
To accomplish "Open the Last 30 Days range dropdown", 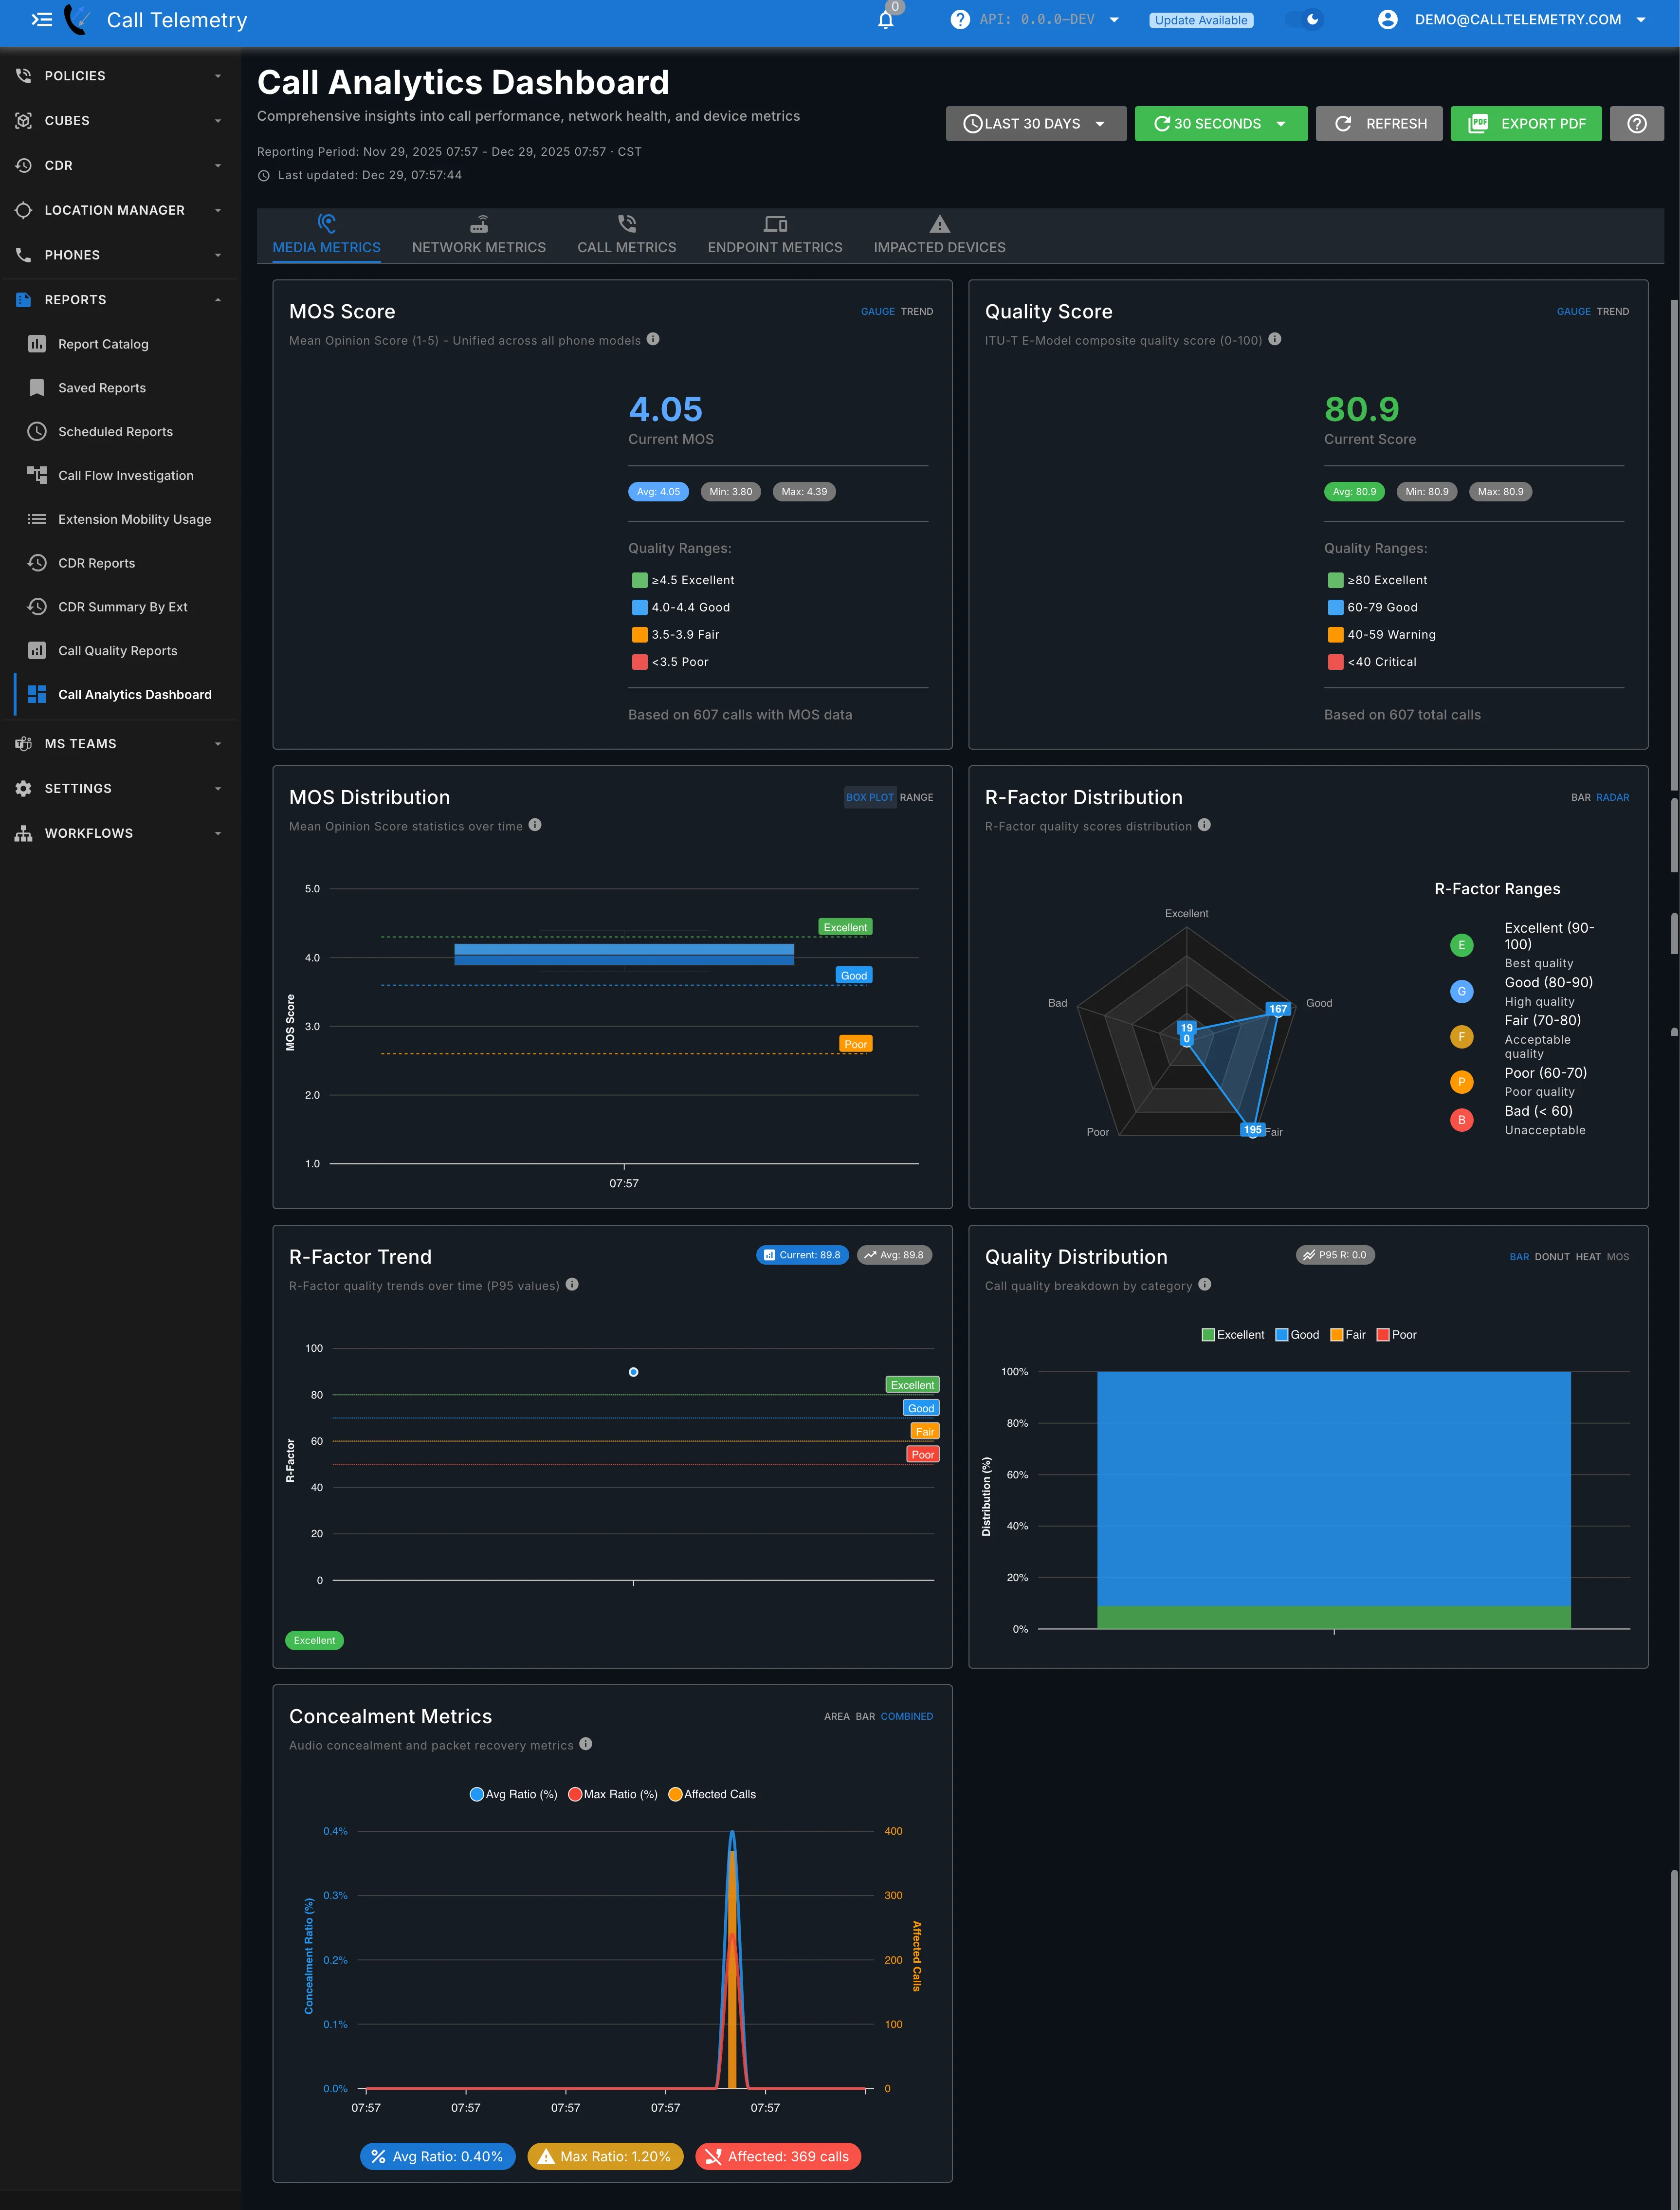I will coord(1035,124).
